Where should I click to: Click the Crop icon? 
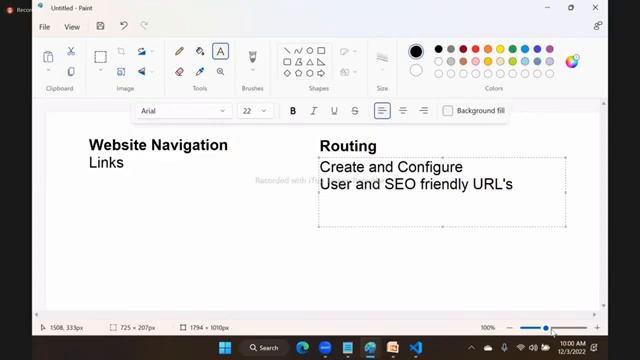[x=121, y=51]
